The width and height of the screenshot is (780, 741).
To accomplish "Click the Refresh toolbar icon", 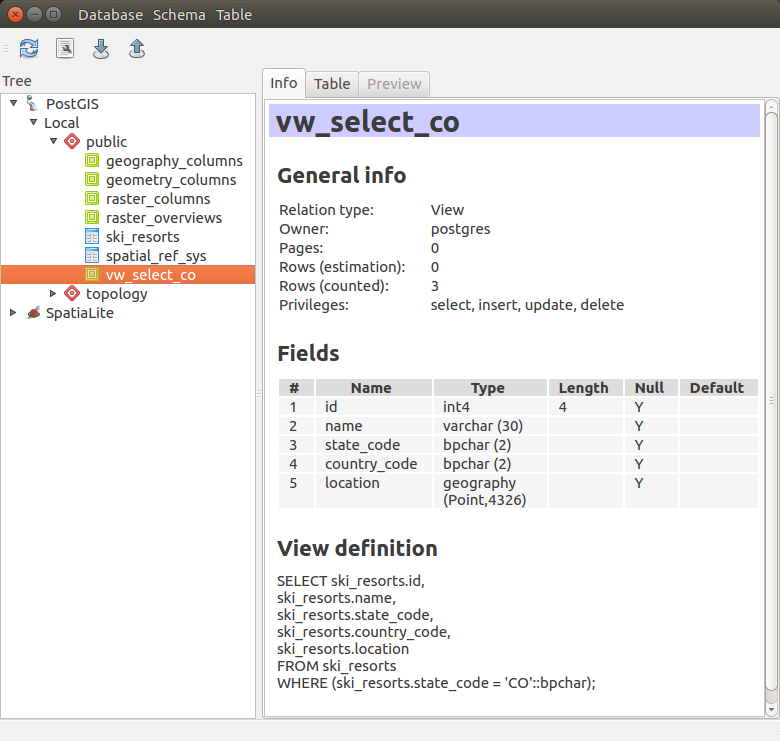I will [29, 48].
